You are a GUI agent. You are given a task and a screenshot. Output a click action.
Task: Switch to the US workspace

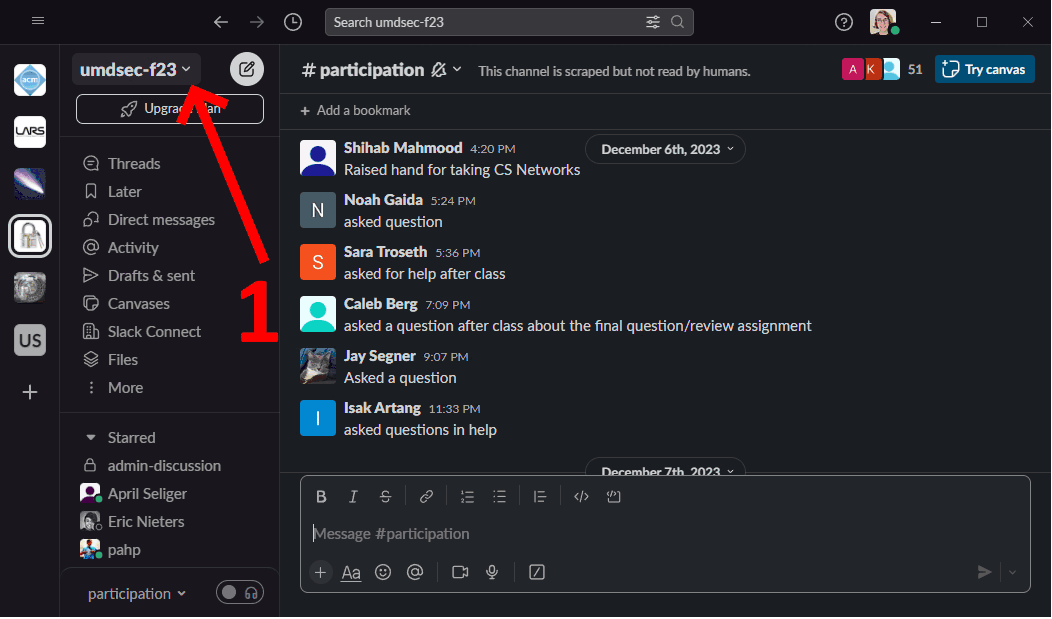pyautogui.click(x=30, y=340)
